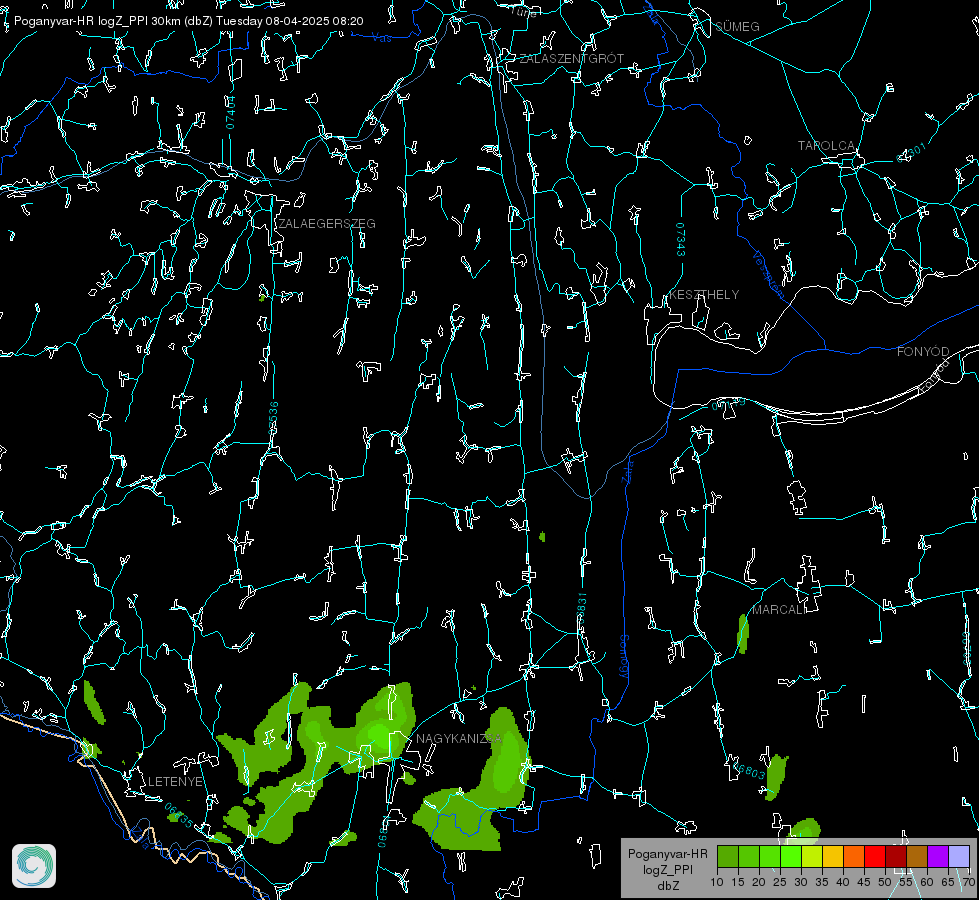Image resolution: width=979 pixels, height=900 pixels.
Task: Select the 50–55 dBZ dark red swatch
Action: click(x=896, y=856)
